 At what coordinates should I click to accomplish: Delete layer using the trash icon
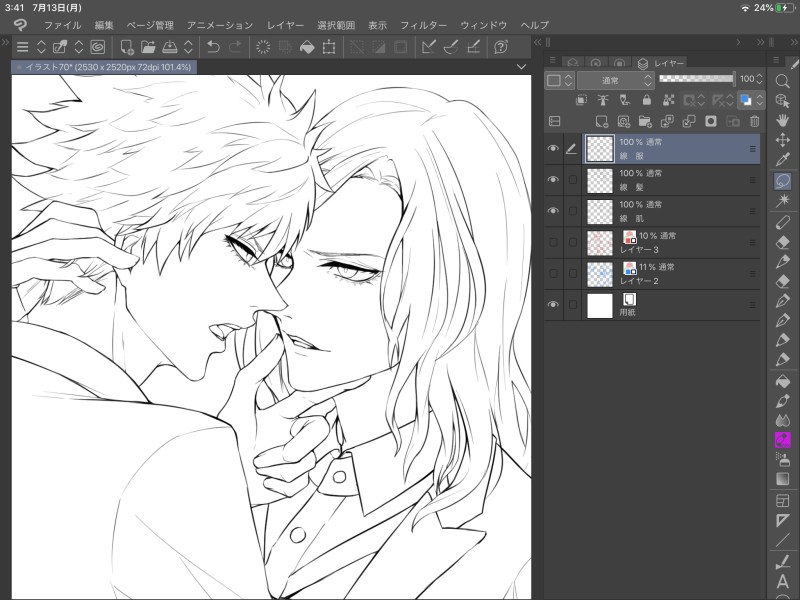tap(754, 121)
